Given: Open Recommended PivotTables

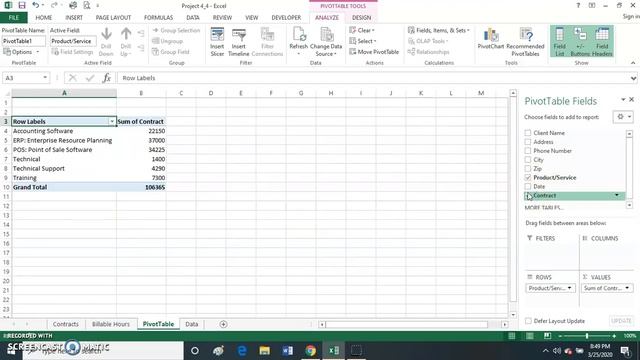Looking at the screenshot, I should pyautogui.click(x=525, y=42).
